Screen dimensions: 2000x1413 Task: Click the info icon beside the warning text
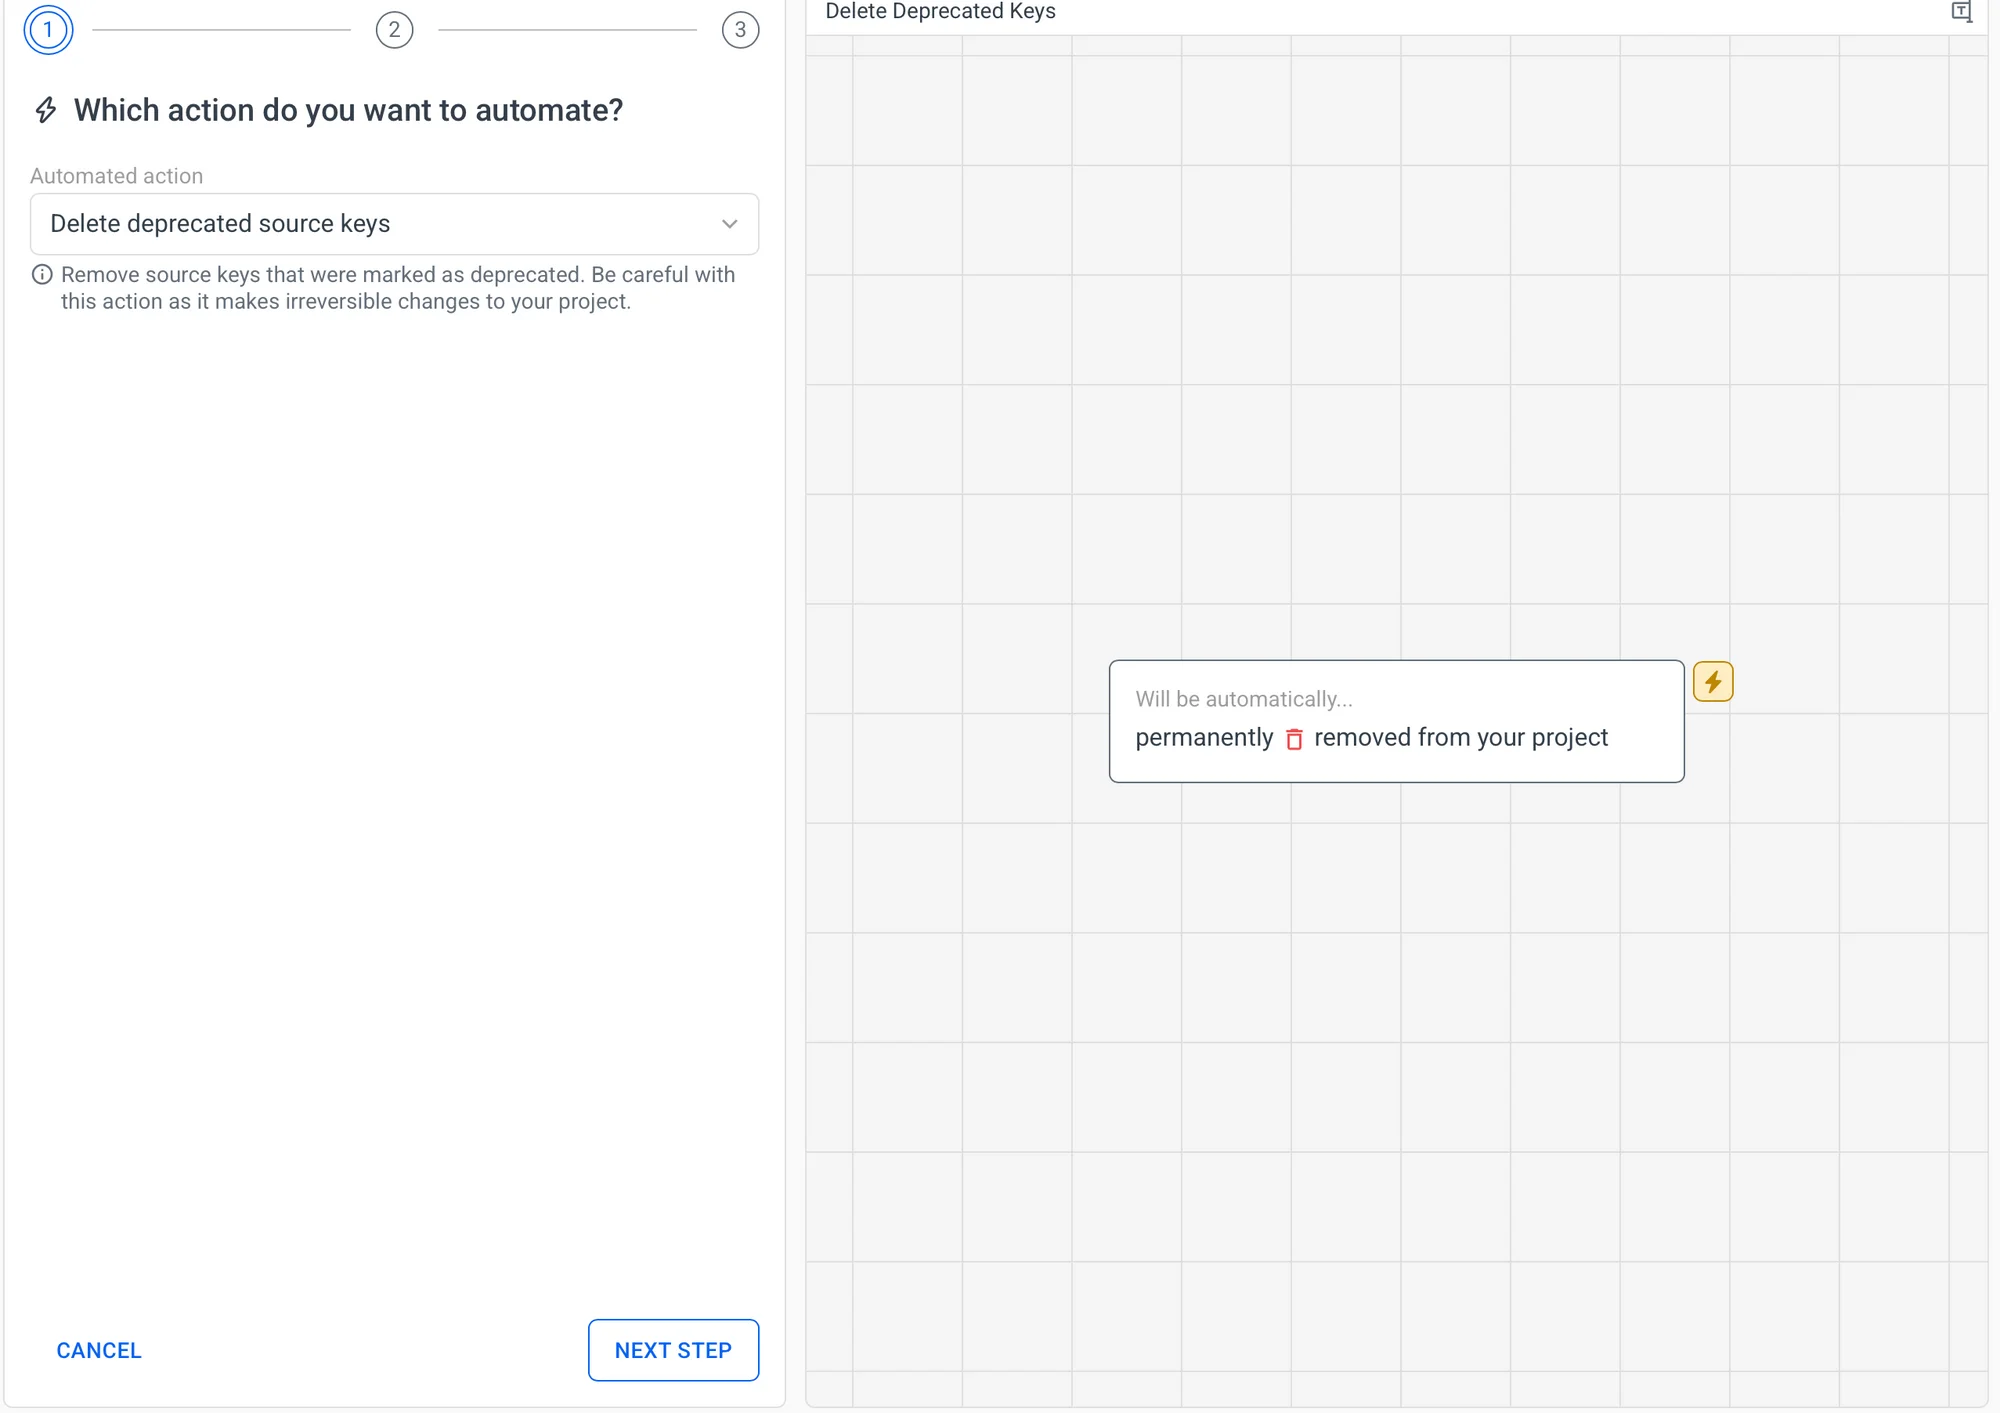pyautogui.click(x=42, y=275)
